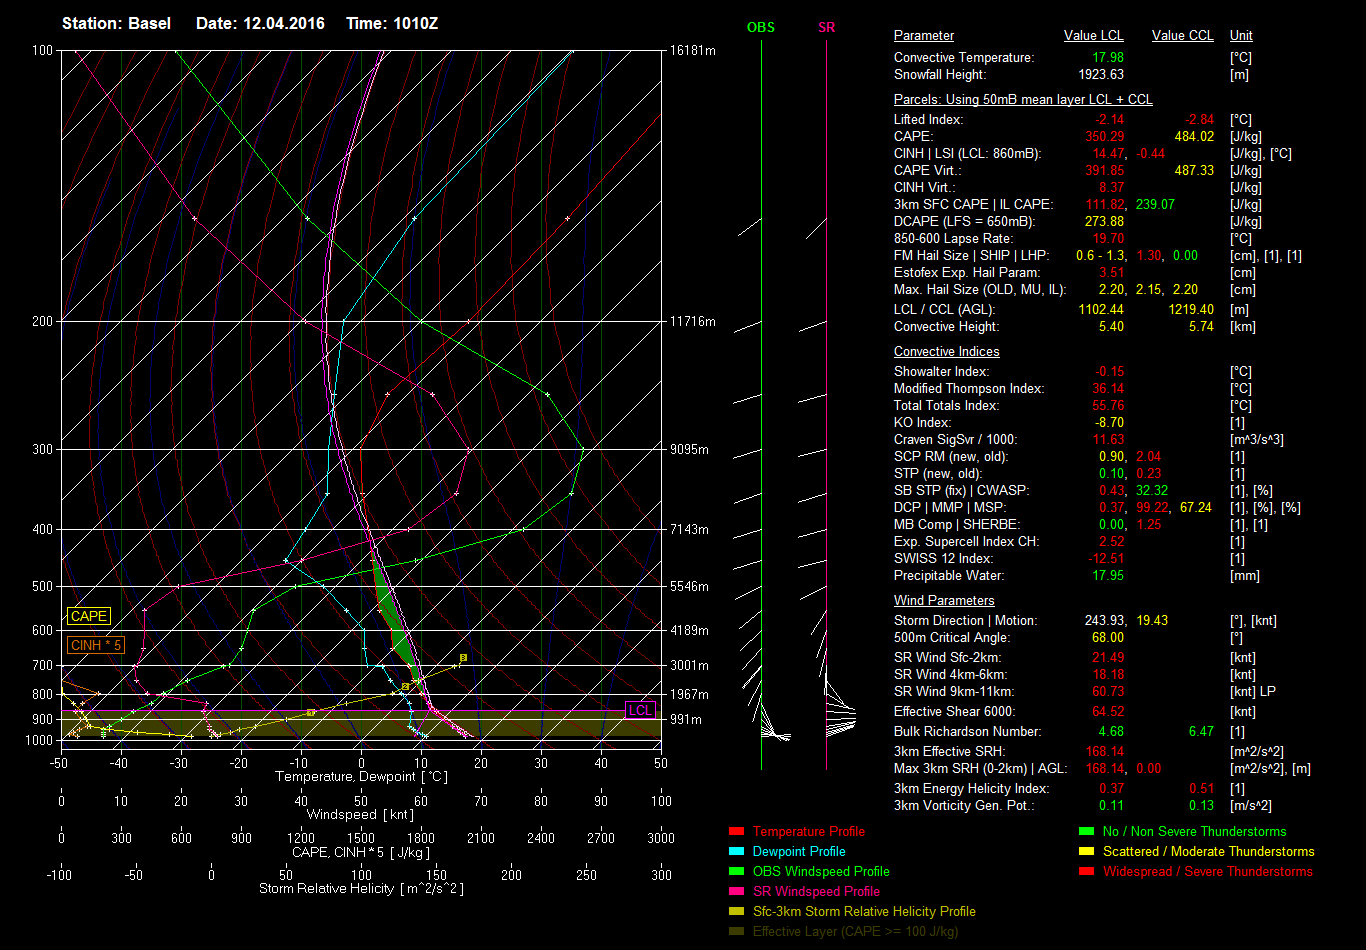Click the Parcels 50mB mean layer heading

[x=1022, y=100]
